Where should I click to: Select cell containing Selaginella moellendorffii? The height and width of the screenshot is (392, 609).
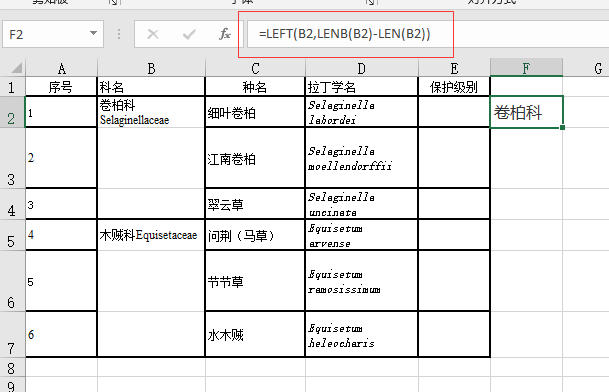click(x=362, y=158)
